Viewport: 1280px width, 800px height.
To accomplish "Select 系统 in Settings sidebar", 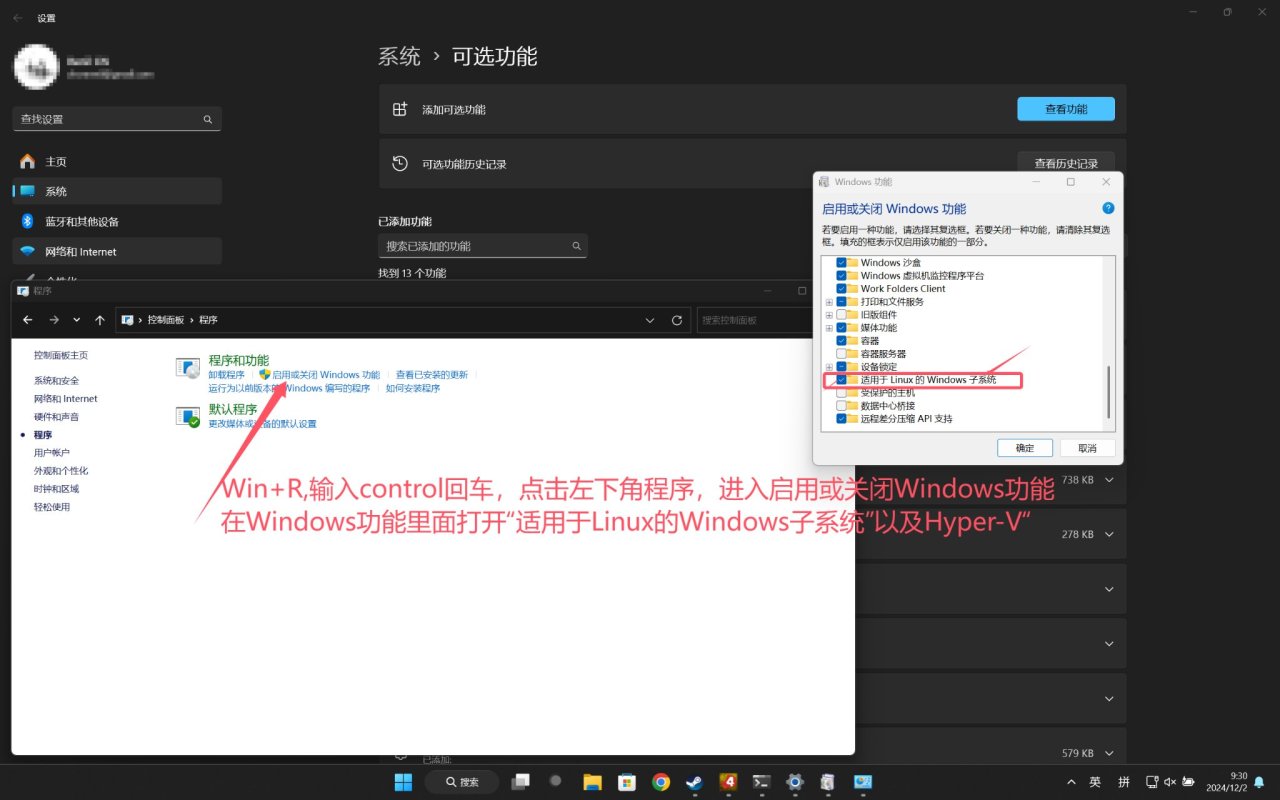I will click(117, 191).
